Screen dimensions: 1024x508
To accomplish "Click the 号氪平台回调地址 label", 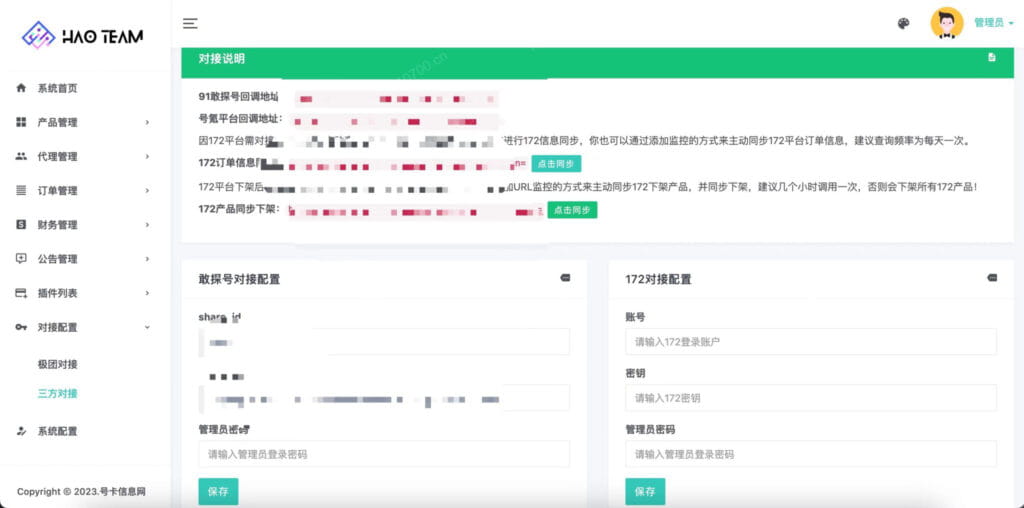I will [240, 119].
